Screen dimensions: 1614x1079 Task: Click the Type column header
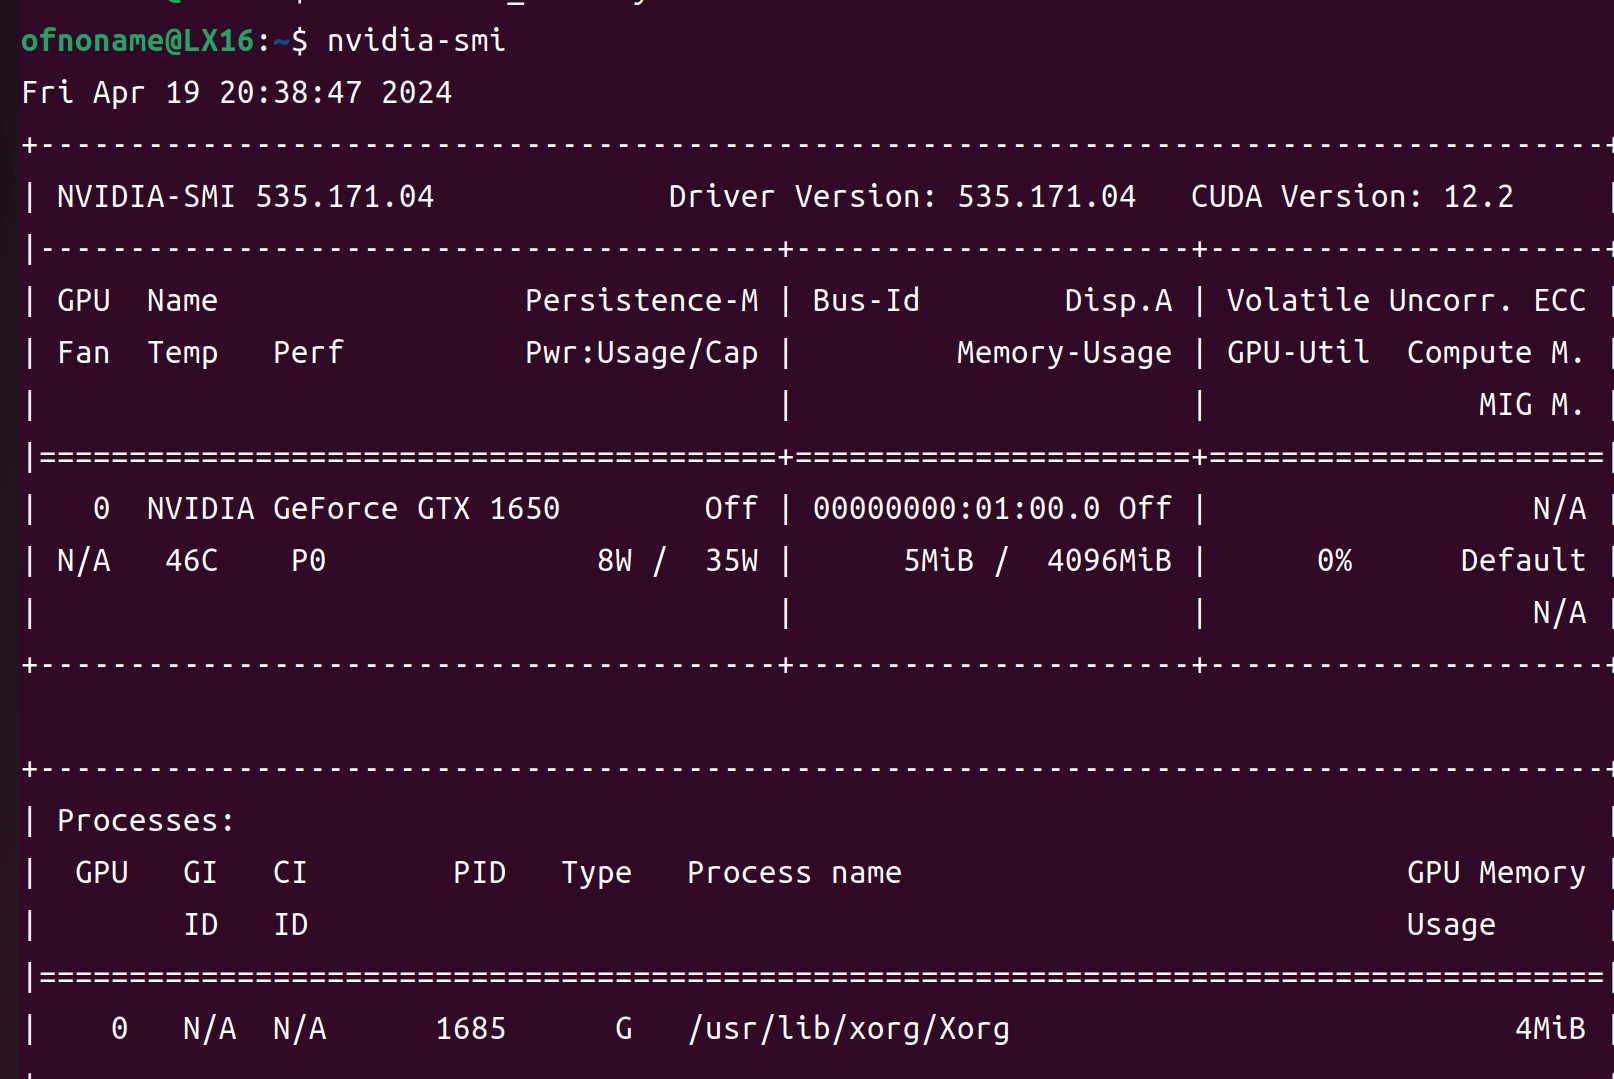coord(596,873)
